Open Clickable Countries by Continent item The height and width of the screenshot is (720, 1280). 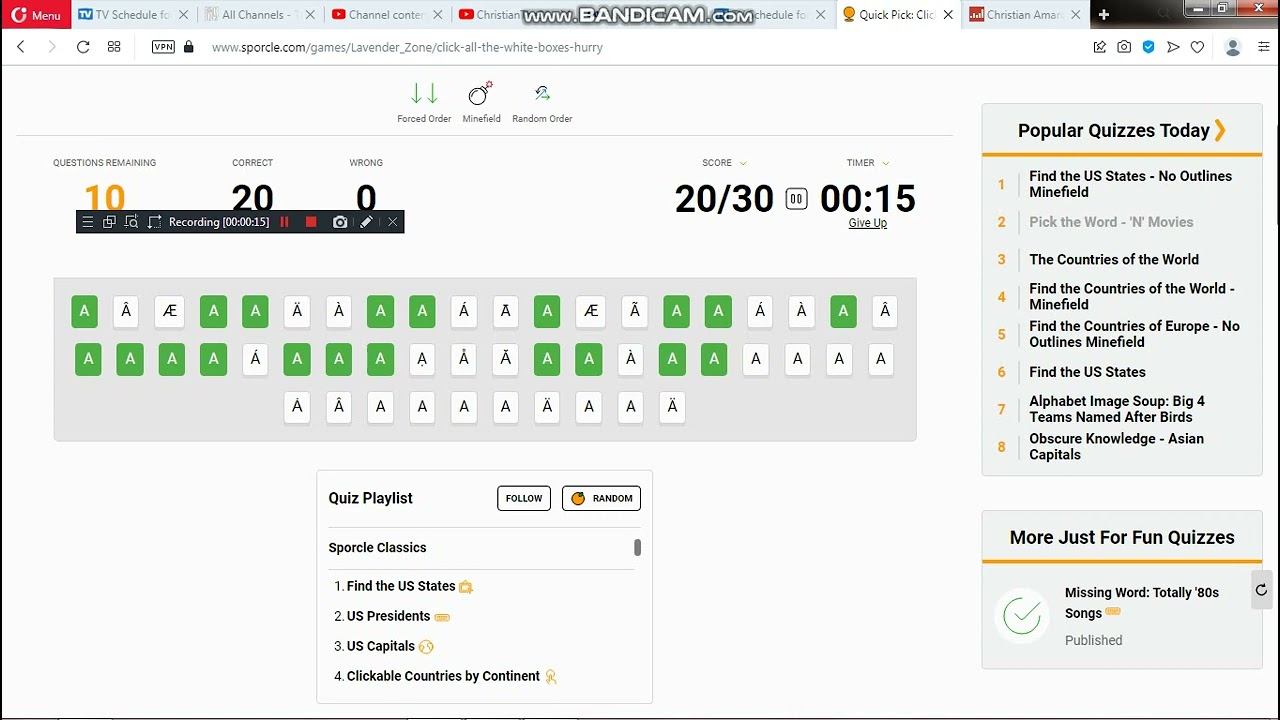point(443,676)
